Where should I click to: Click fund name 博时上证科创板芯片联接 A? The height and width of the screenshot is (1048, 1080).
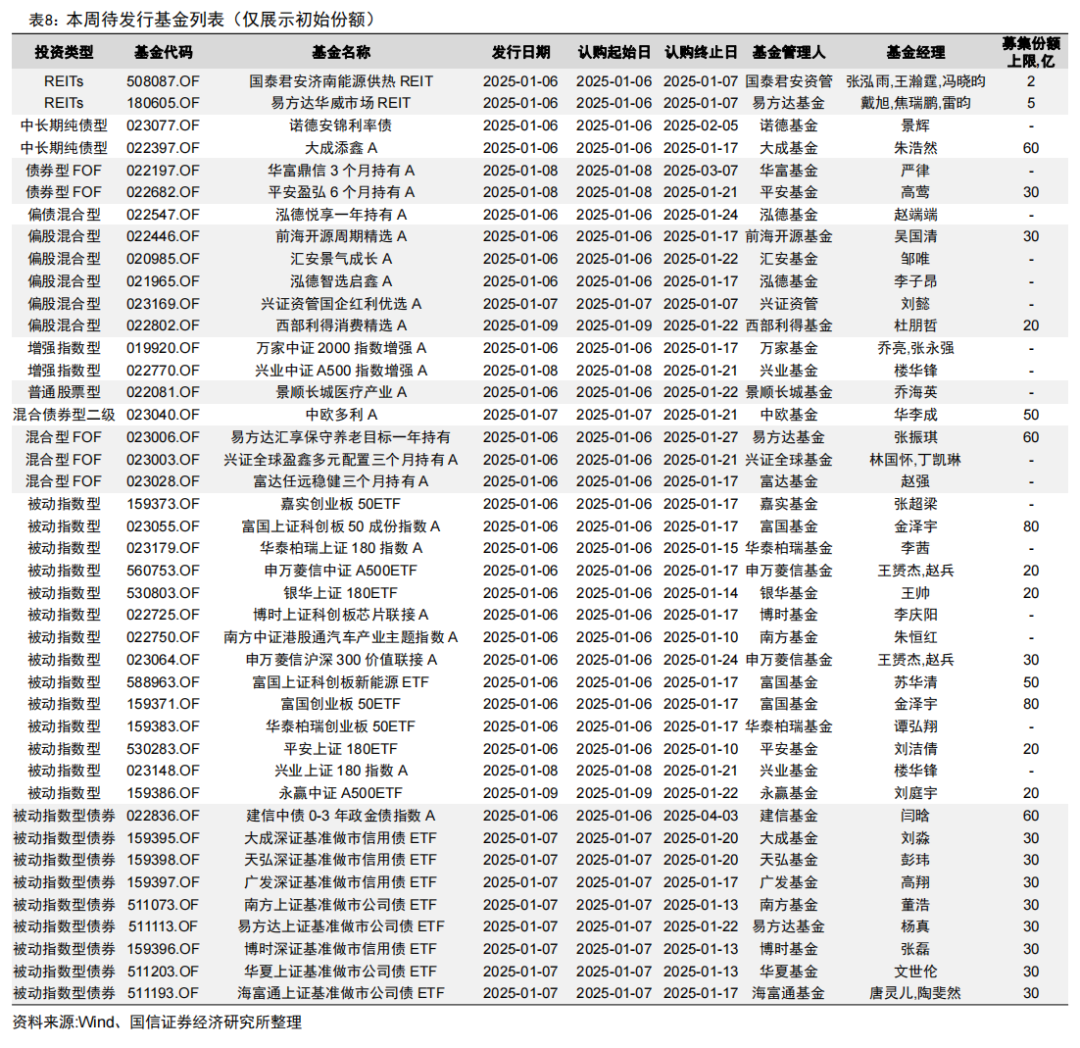click(x=341, y=615)
